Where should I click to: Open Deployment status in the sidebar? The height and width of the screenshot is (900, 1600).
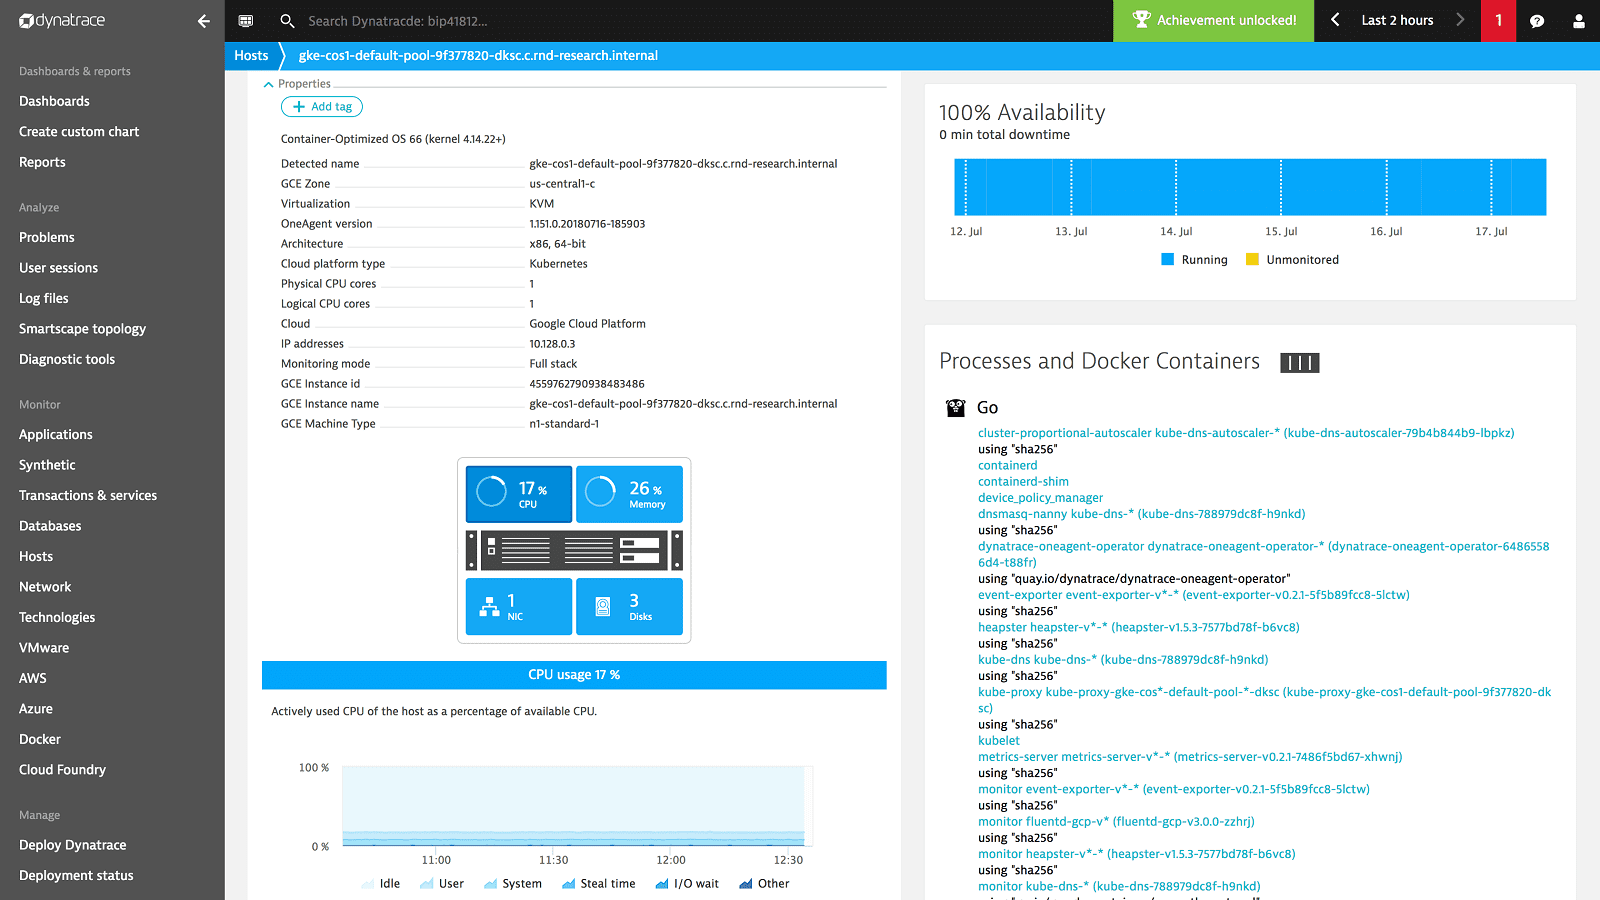coord(76,876)
